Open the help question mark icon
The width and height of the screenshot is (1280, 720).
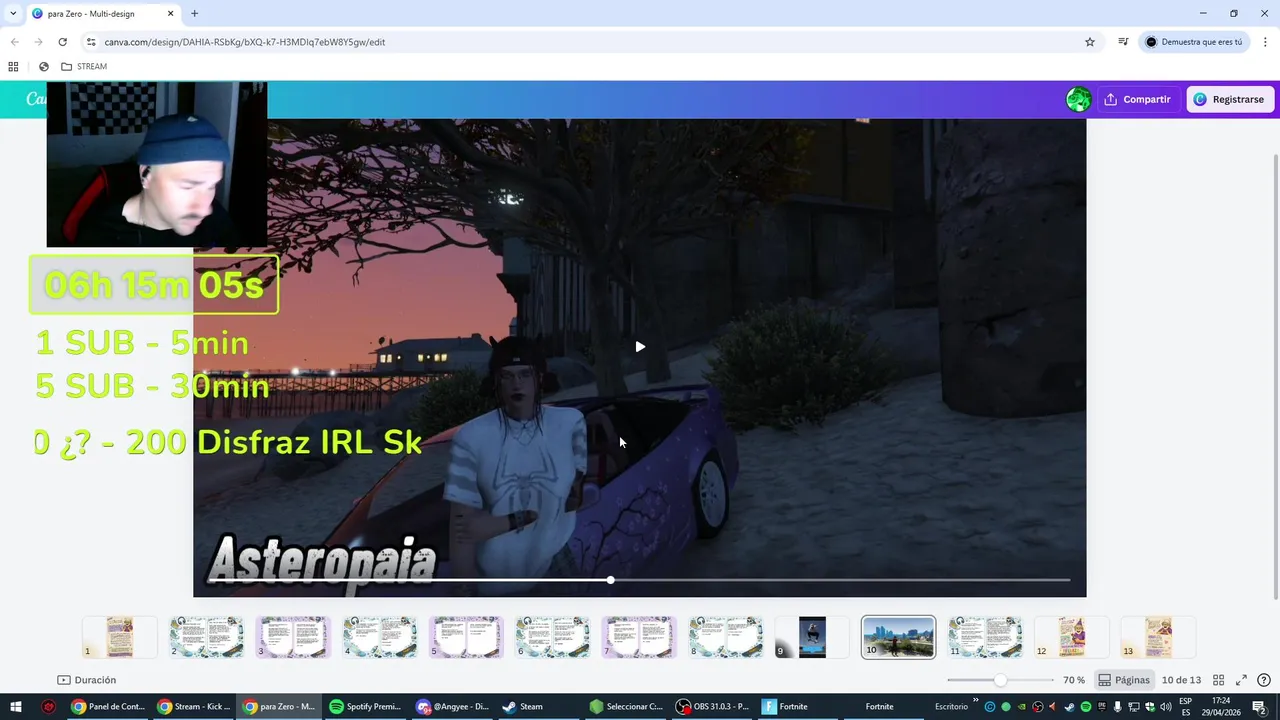[x=1264, y=680]
